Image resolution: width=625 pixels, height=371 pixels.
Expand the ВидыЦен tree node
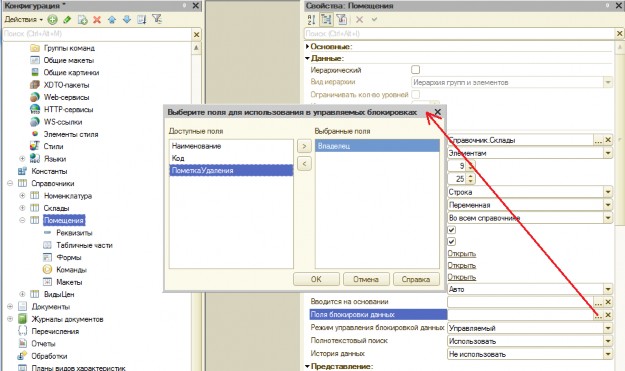(22, 294)
